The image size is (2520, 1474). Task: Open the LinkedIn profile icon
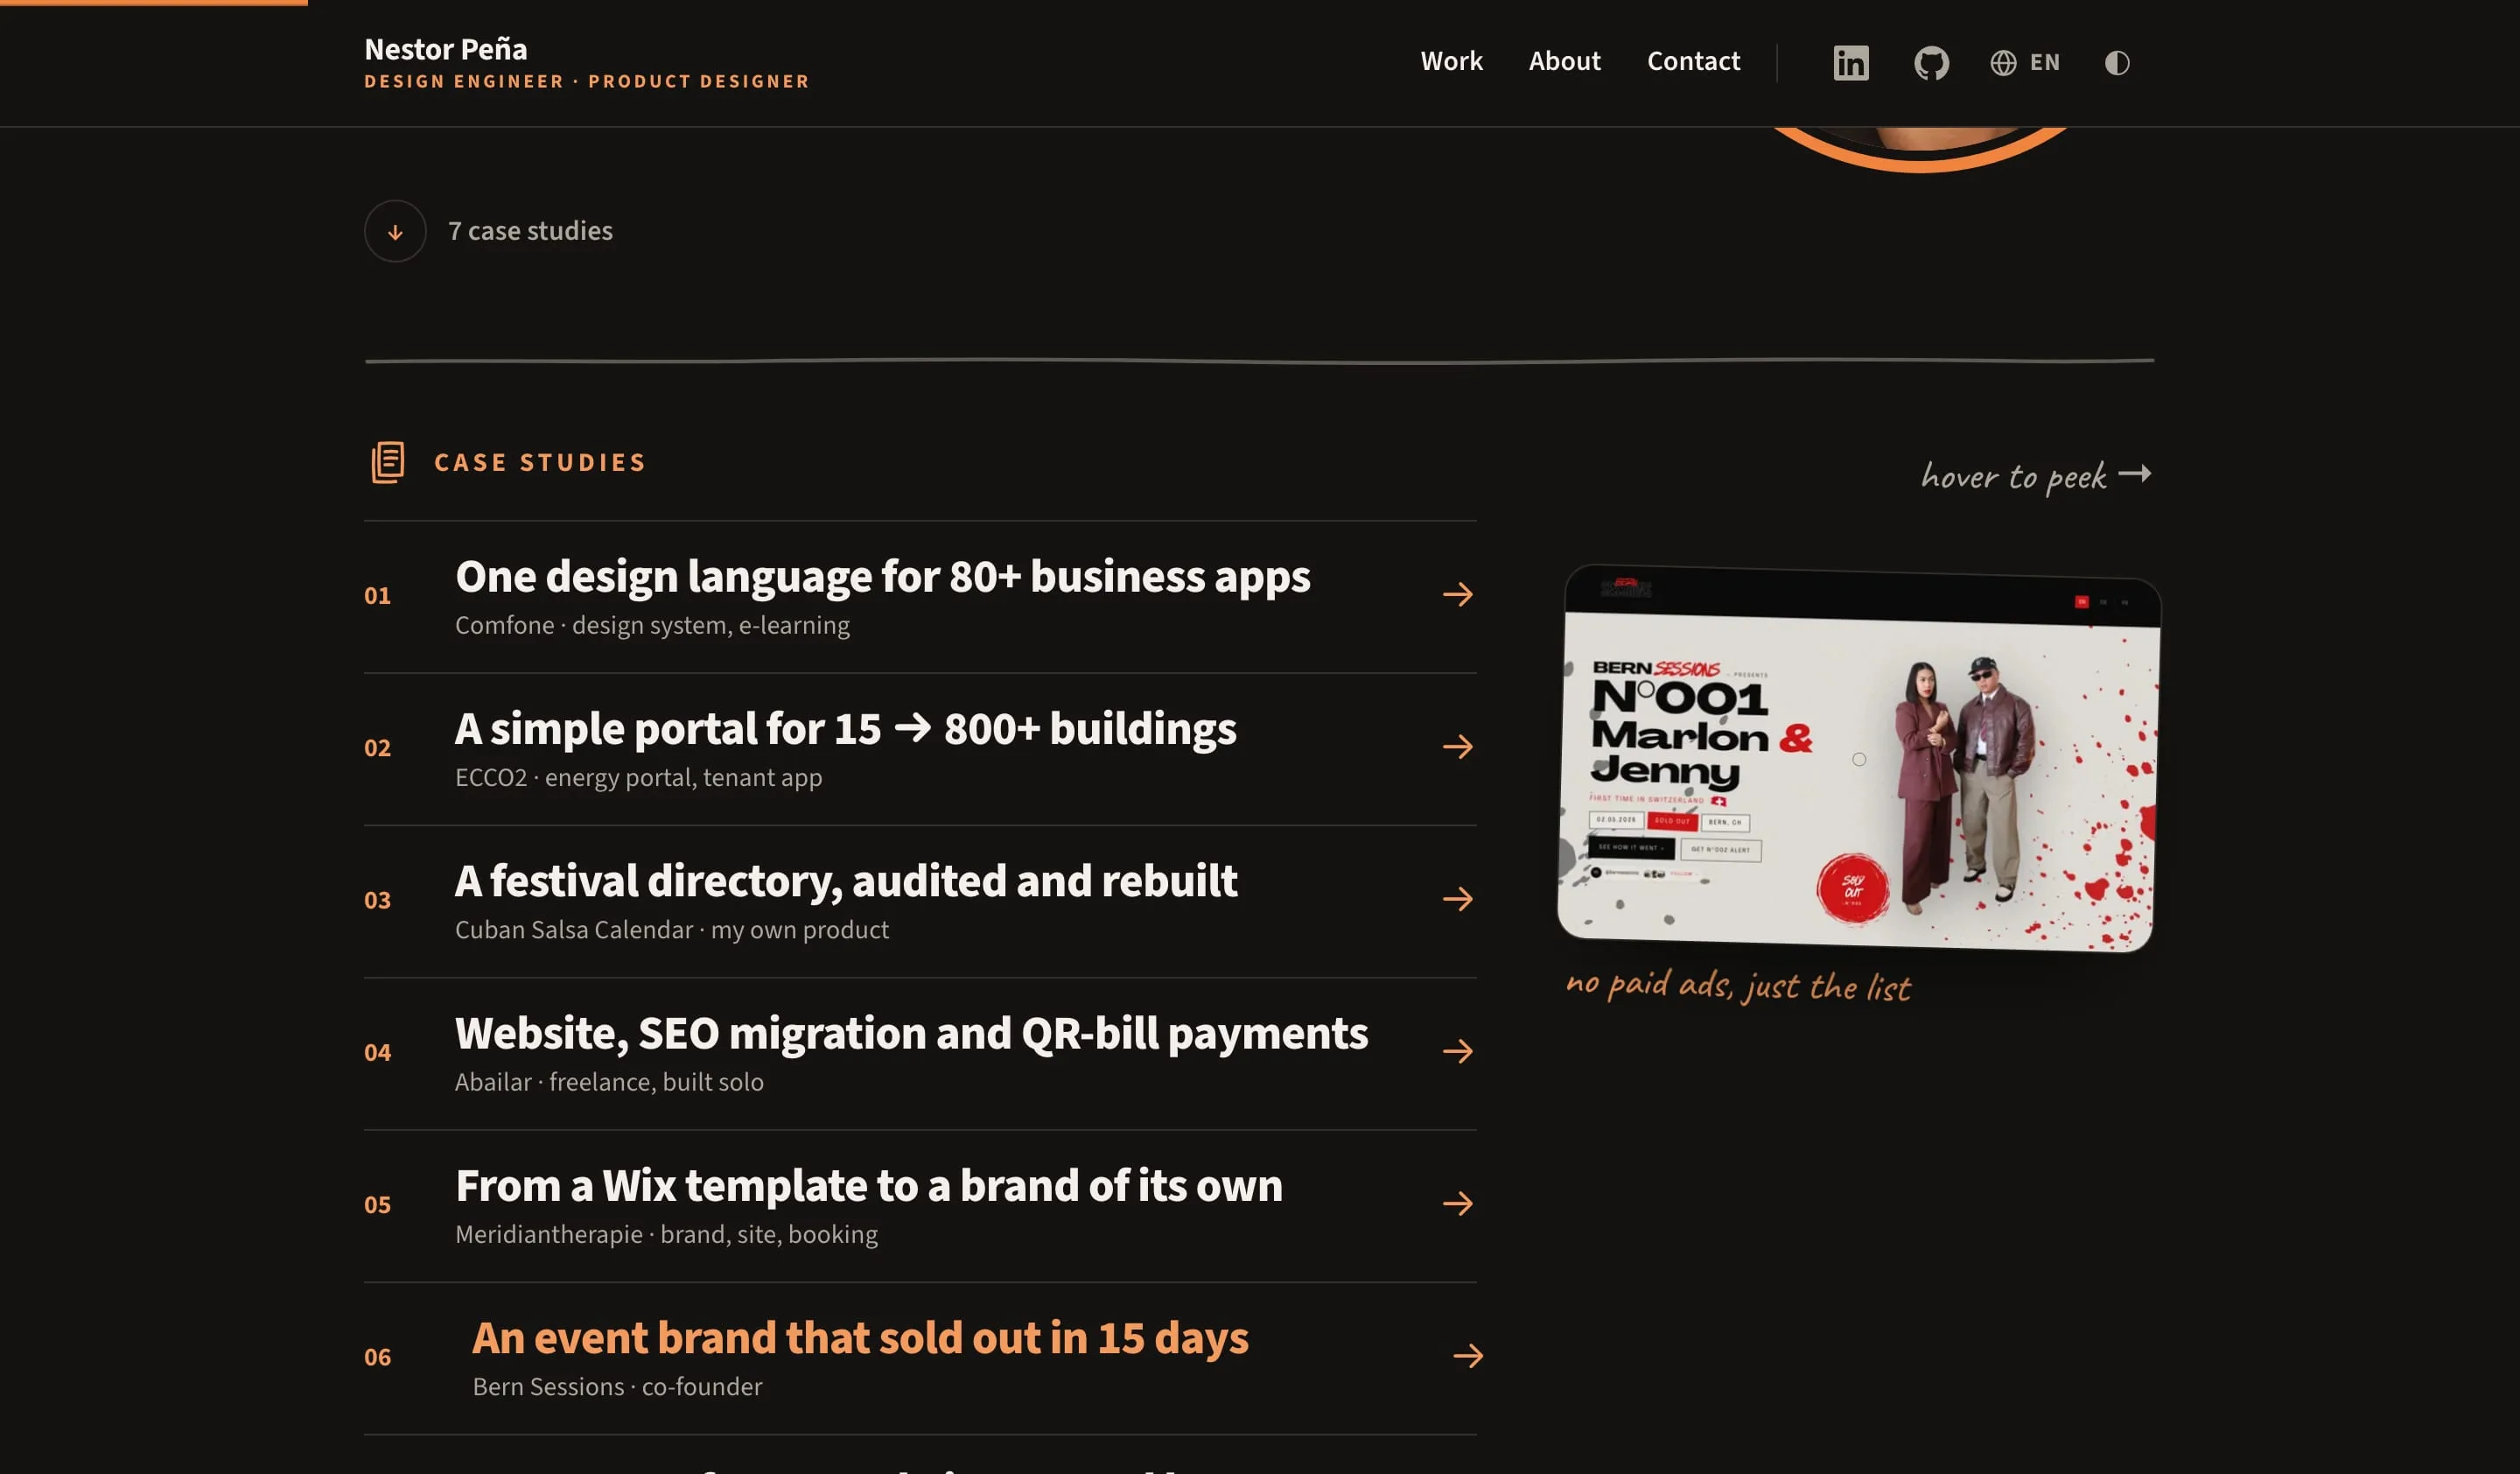click(1850, 62)
